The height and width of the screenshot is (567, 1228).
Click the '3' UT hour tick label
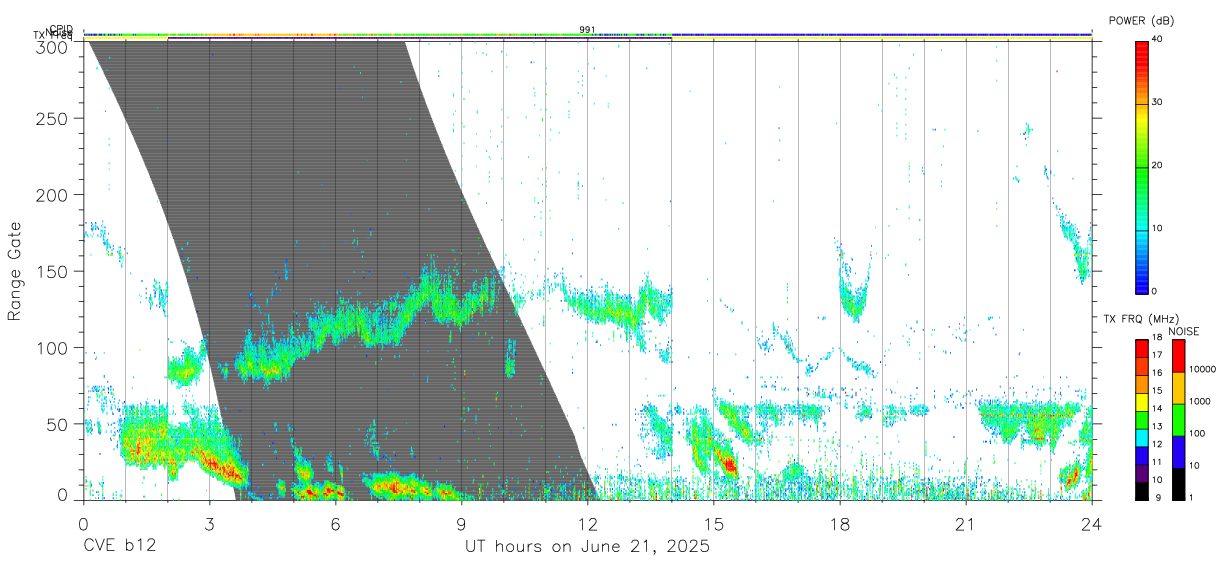pos(210,524)
